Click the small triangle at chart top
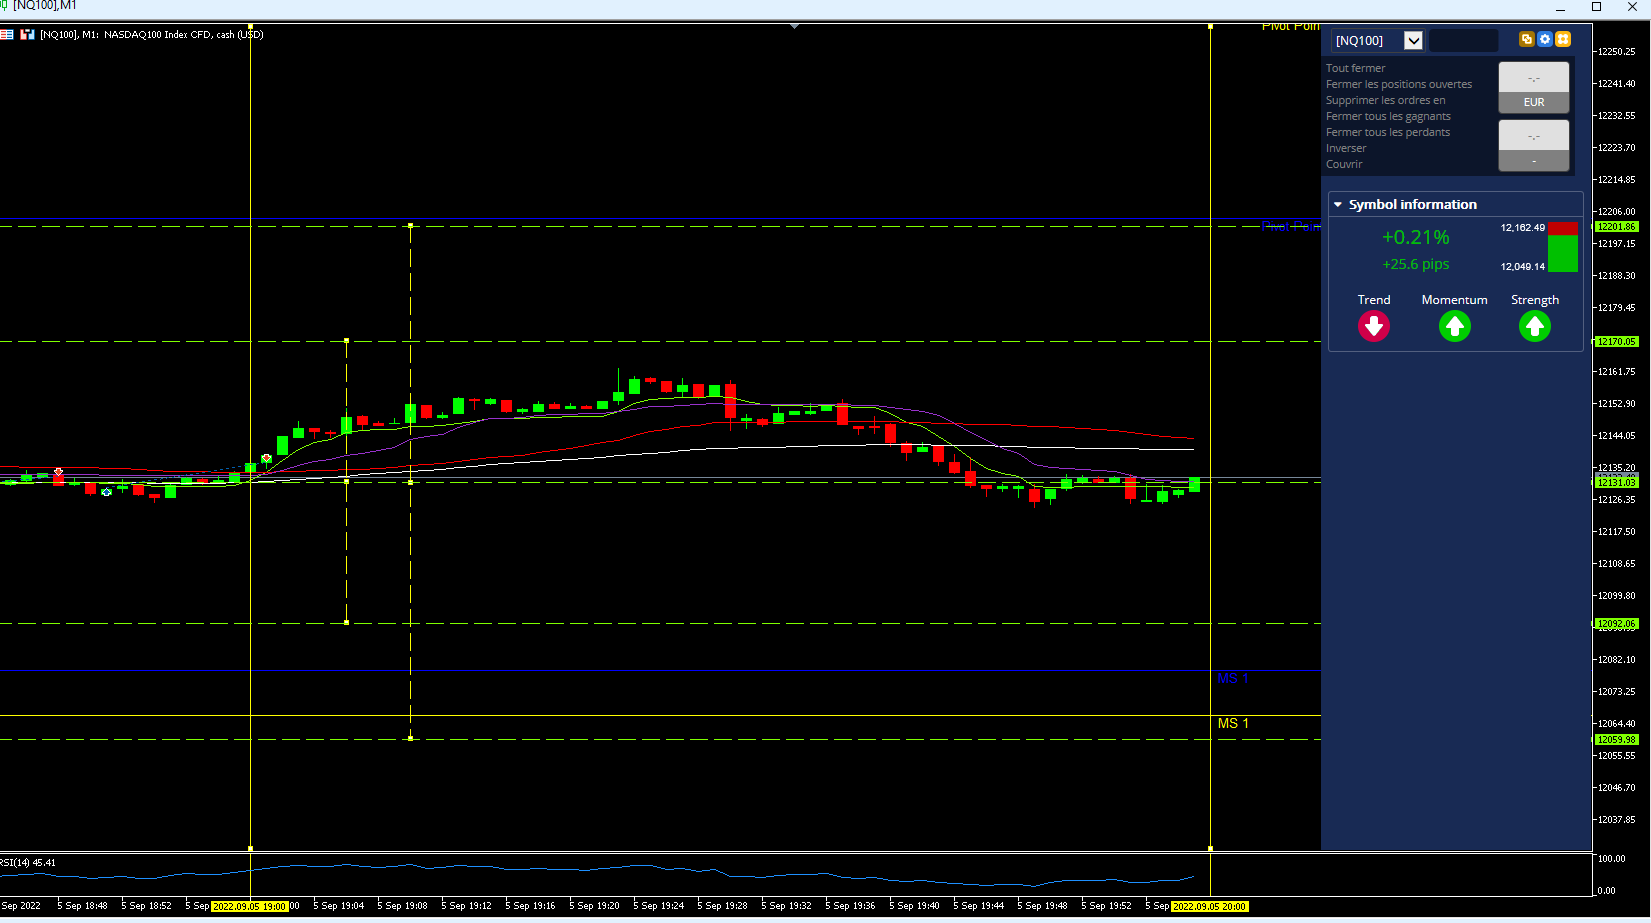 click(x=795, y=27)
